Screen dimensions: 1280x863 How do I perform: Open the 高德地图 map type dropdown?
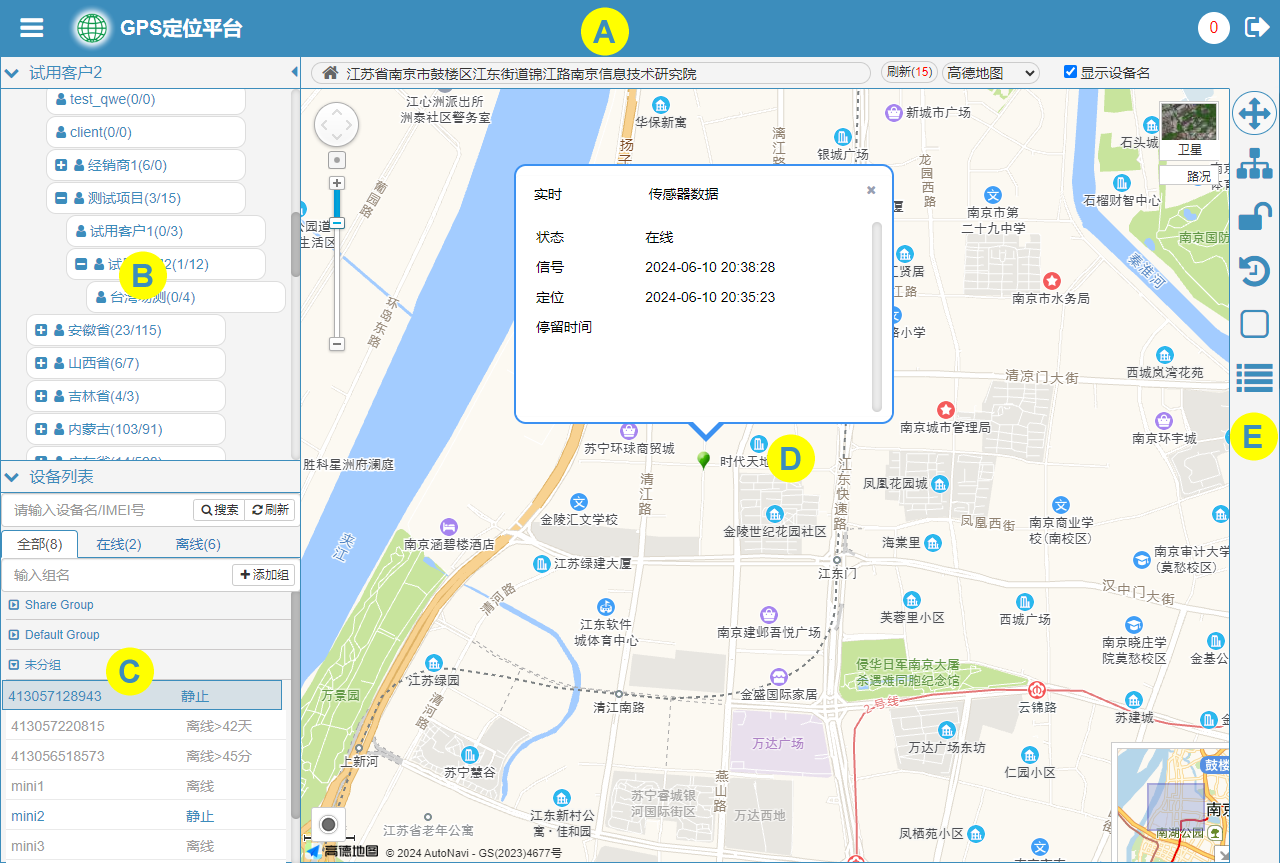pos(990,73)
